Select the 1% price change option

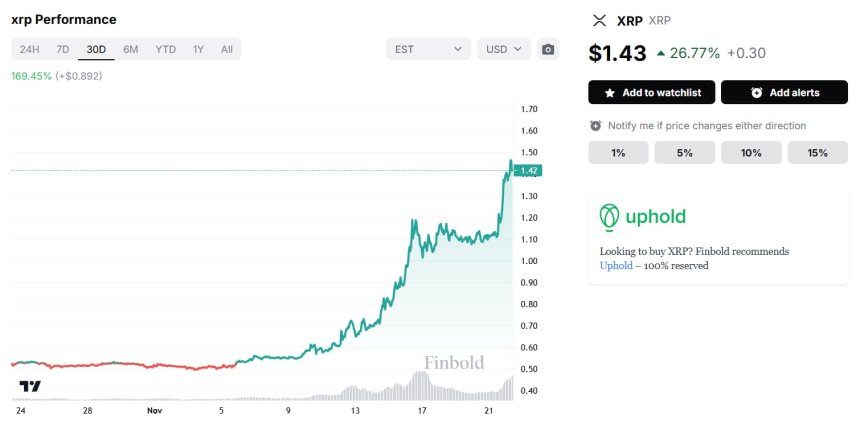pos(618,153)
